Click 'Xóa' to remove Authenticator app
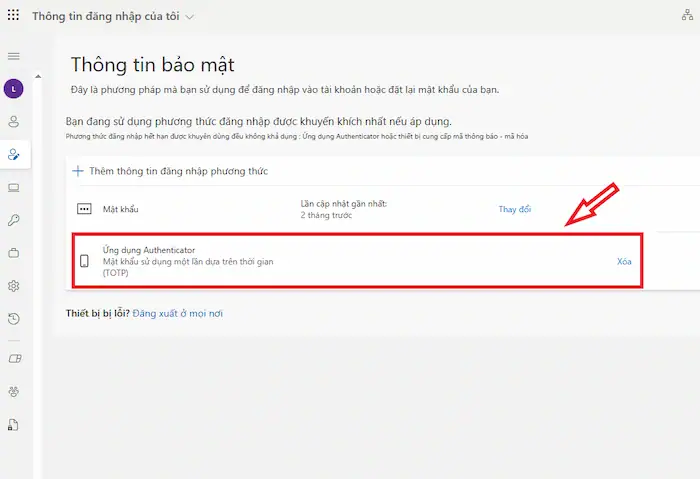Viewport: 700px width, 479px height. 624,261
